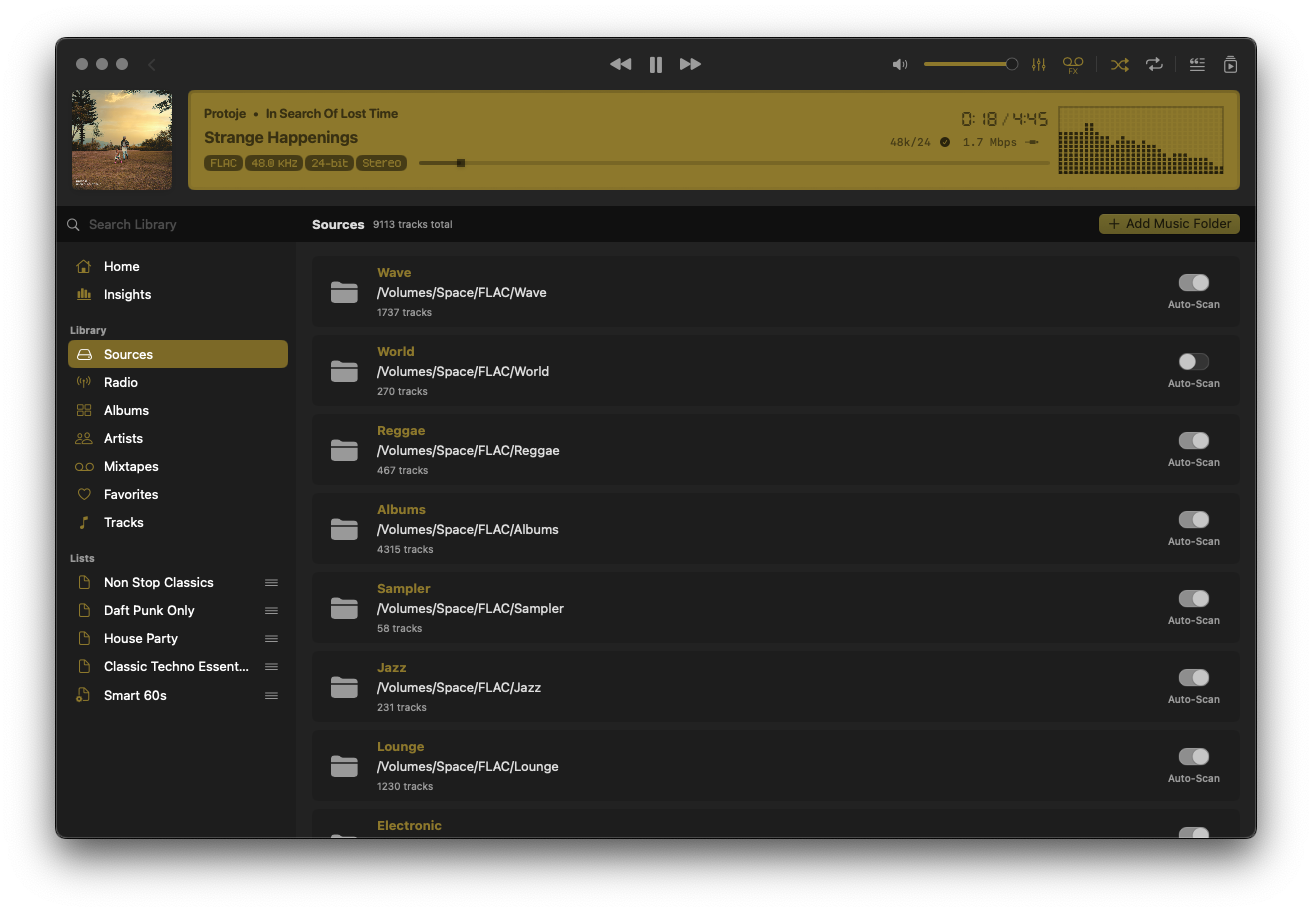Mute audio with speaker icon

[x=900, y=64]
